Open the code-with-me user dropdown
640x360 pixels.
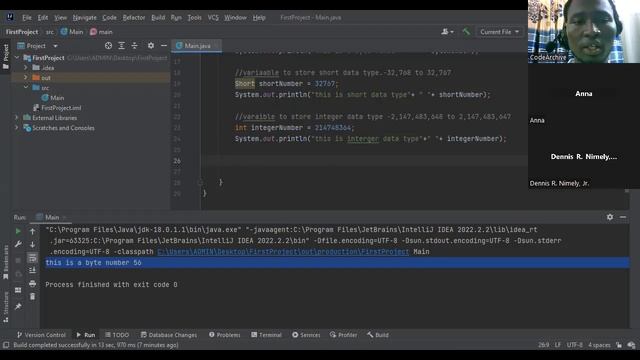(x=447, y=32)
